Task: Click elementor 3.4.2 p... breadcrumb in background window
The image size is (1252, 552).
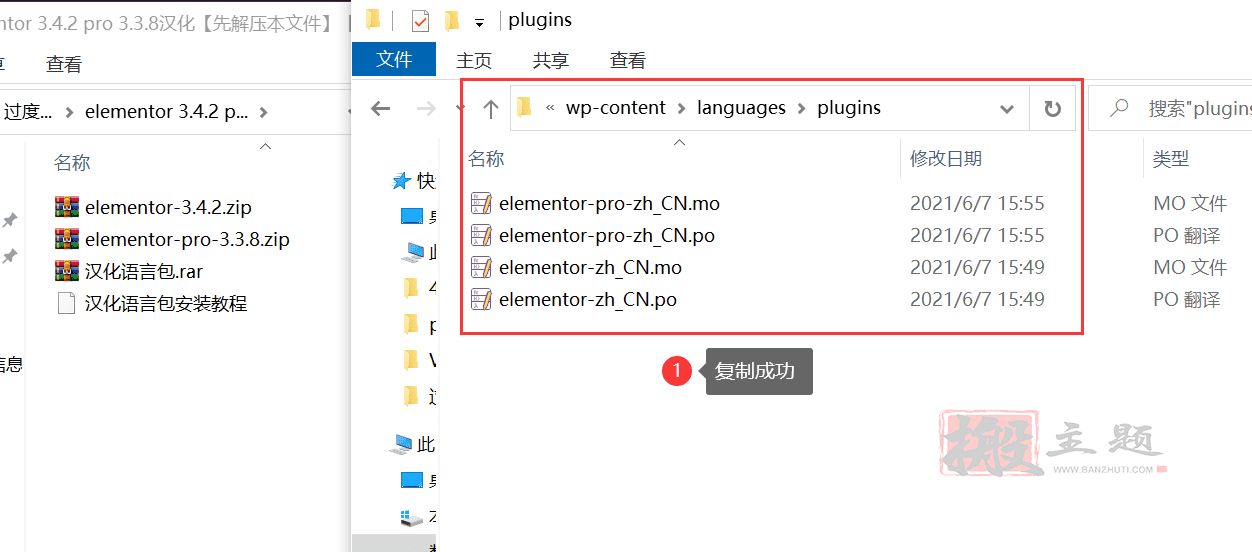Action: tap(167, 111)
